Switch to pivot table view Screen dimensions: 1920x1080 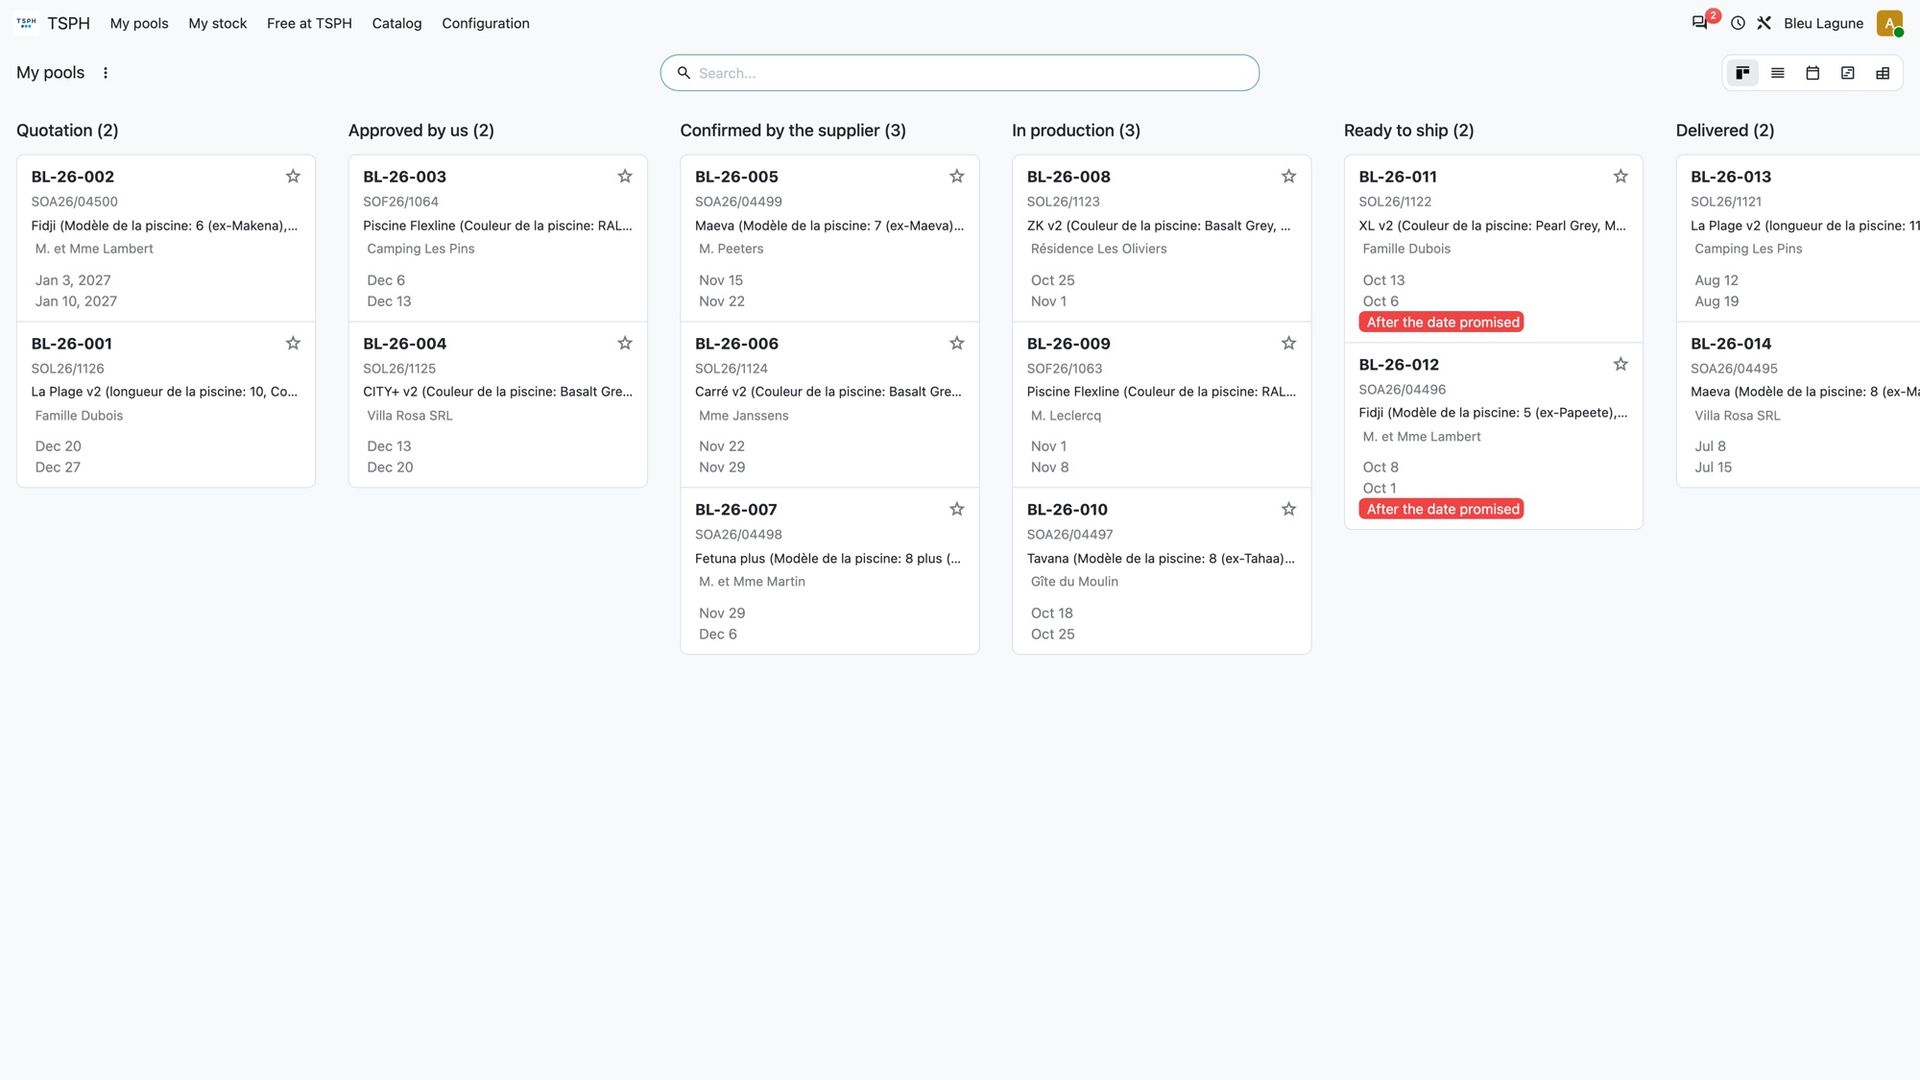1883,73
